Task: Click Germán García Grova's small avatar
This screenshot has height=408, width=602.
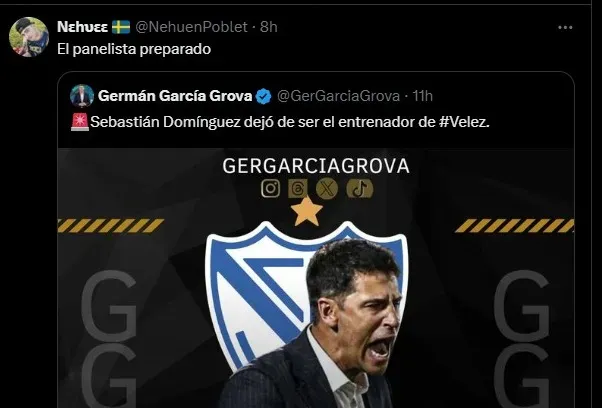Action: tap(81, 96)
